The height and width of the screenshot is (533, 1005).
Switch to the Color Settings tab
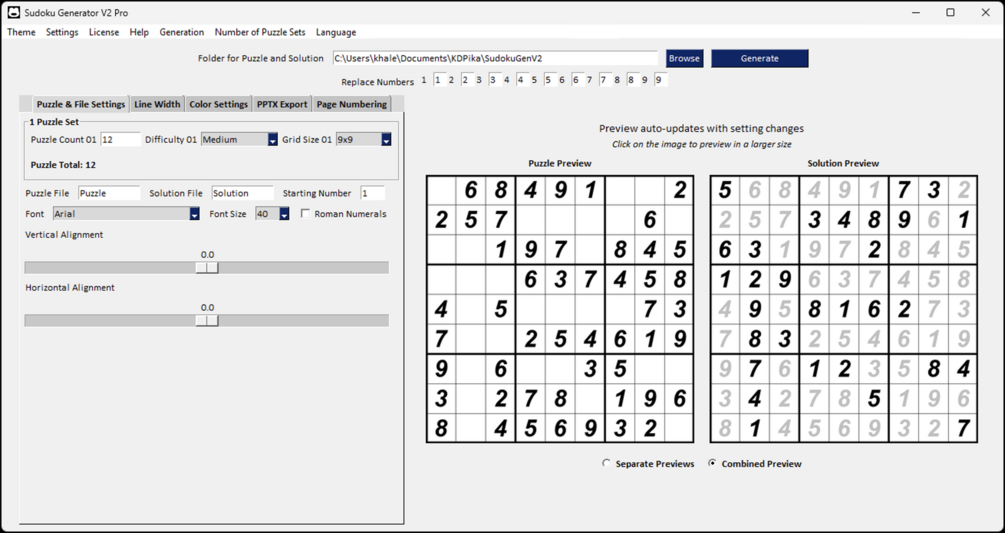pyautogui.click(x=219, y=104)
